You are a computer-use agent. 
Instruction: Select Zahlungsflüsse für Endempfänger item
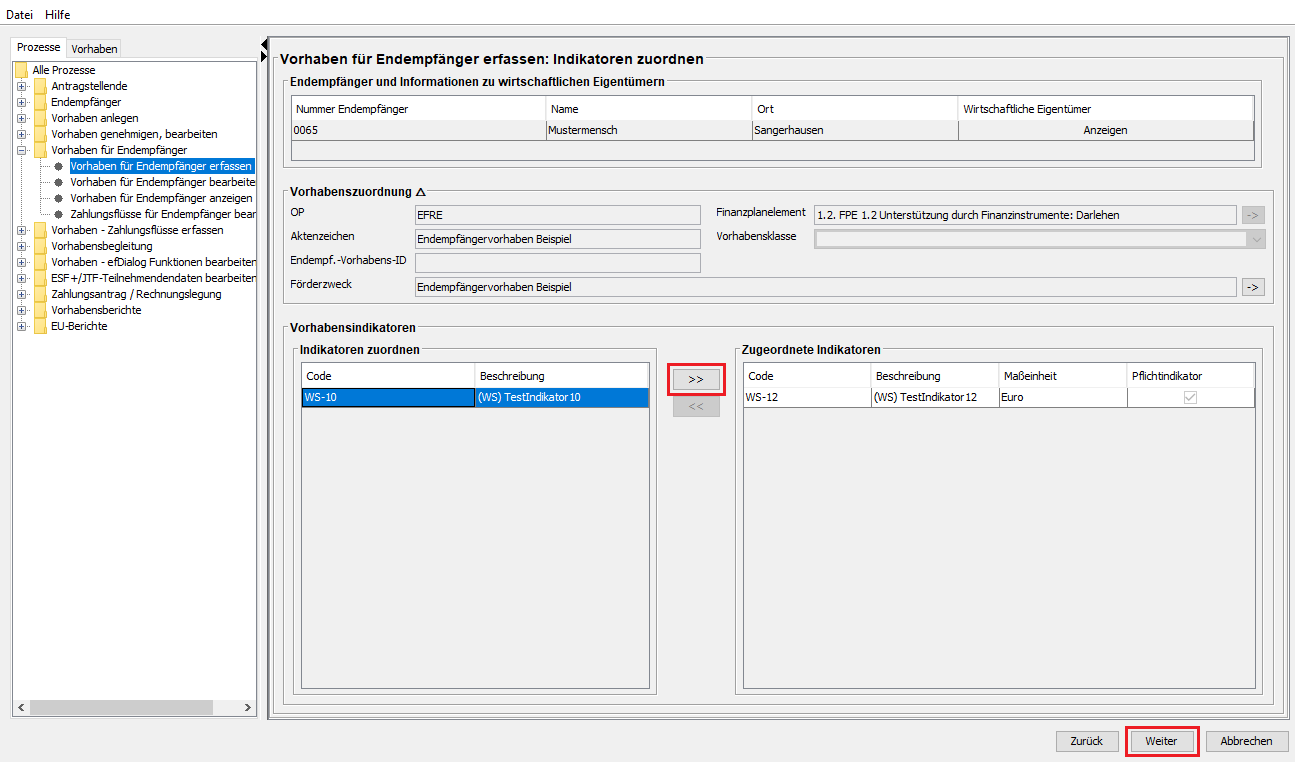[x=162, y=214]
